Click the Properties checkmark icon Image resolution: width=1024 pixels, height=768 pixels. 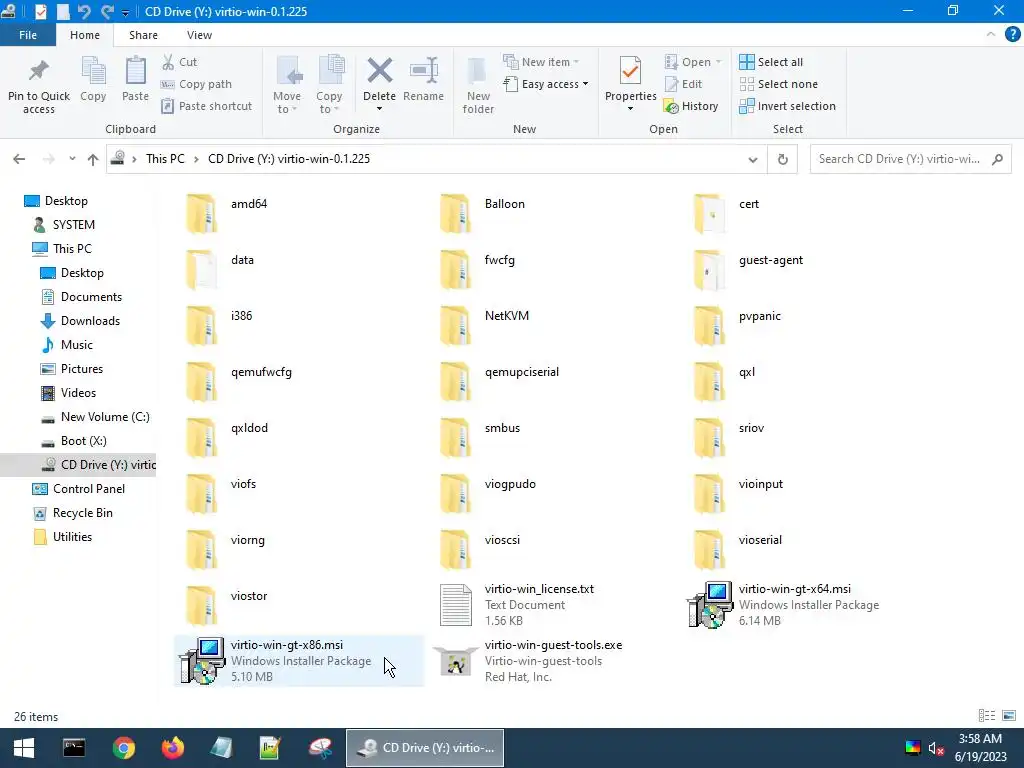630,71
